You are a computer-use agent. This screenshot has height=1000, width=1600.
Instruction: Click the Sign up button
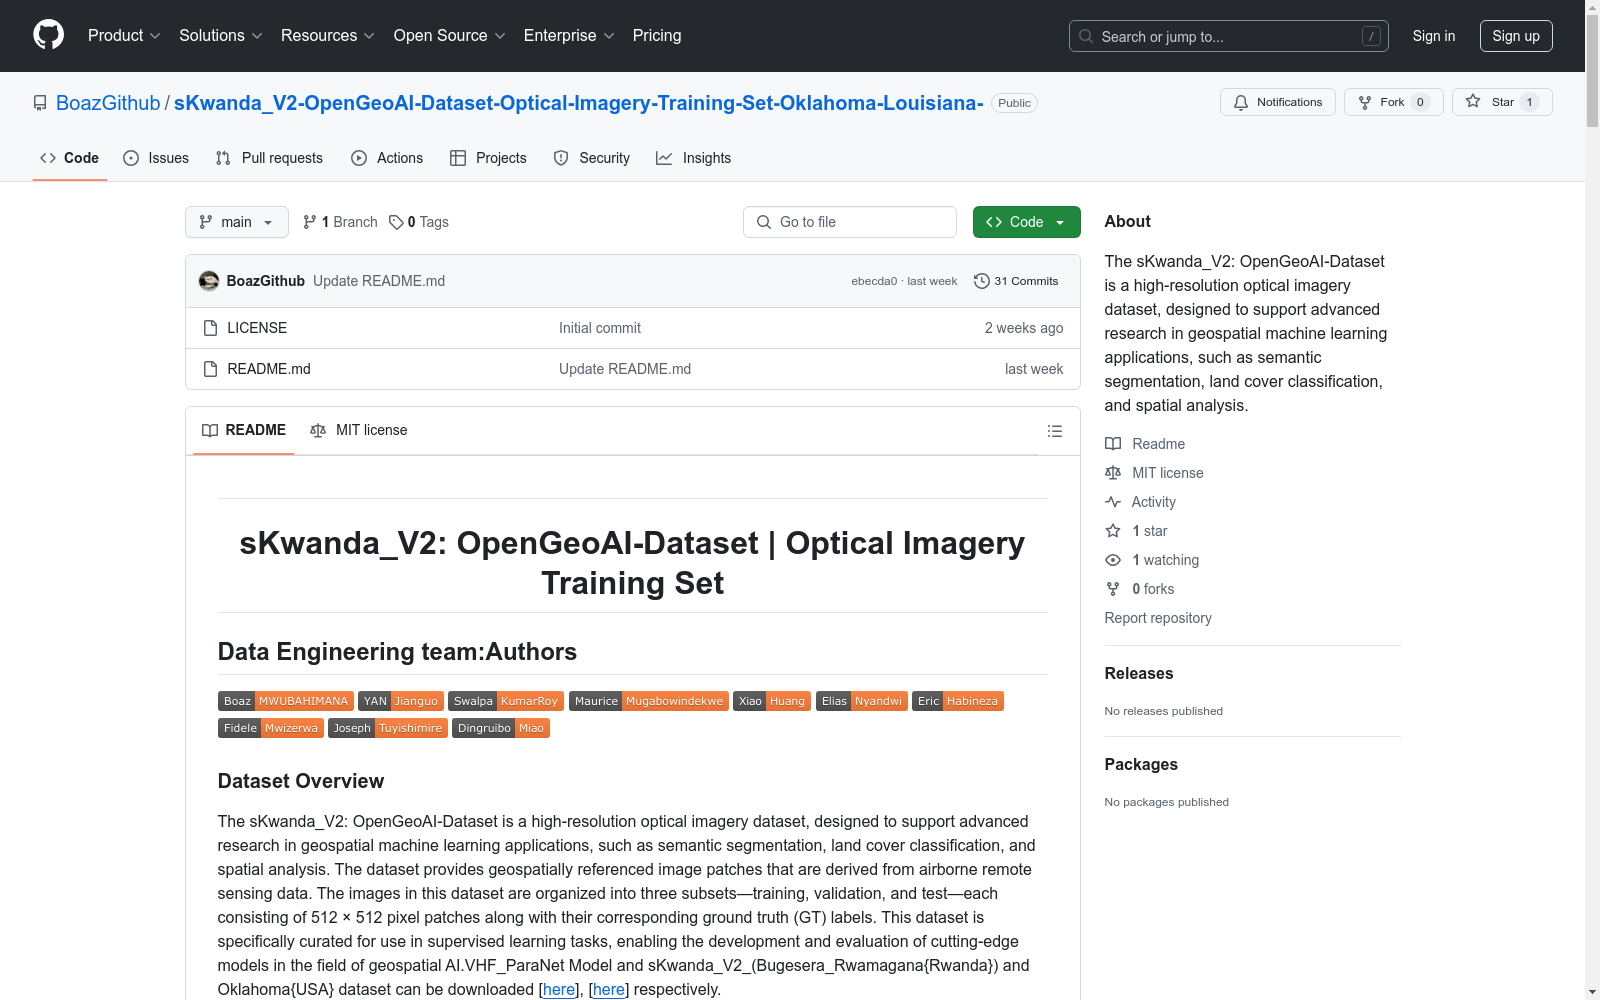tap(1516, 36)
